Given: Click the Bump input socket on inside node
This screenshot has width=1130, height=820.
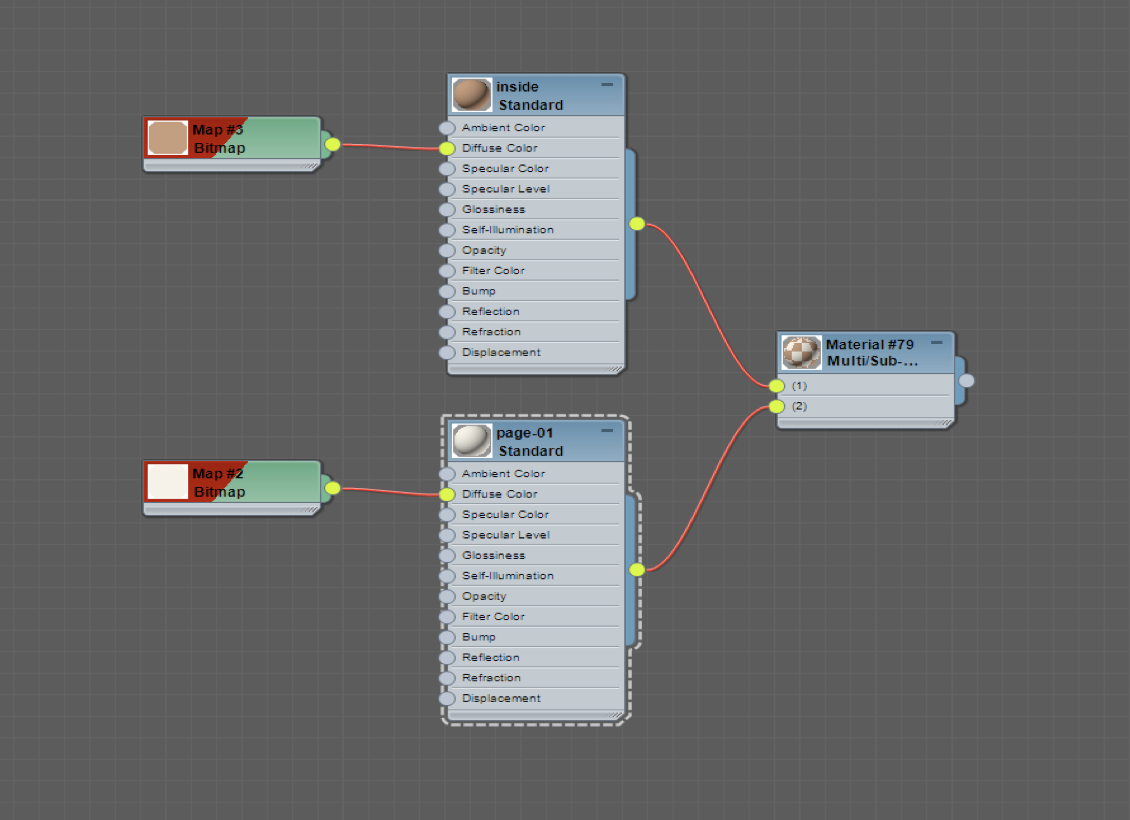Looking at the screenshot, I should click(447, 291).
